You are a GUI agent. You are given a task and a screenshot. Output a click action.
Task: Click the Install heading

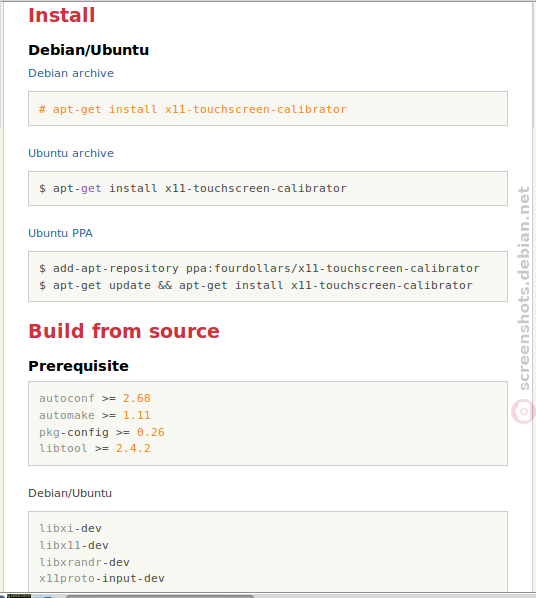(x=61, y=15)
